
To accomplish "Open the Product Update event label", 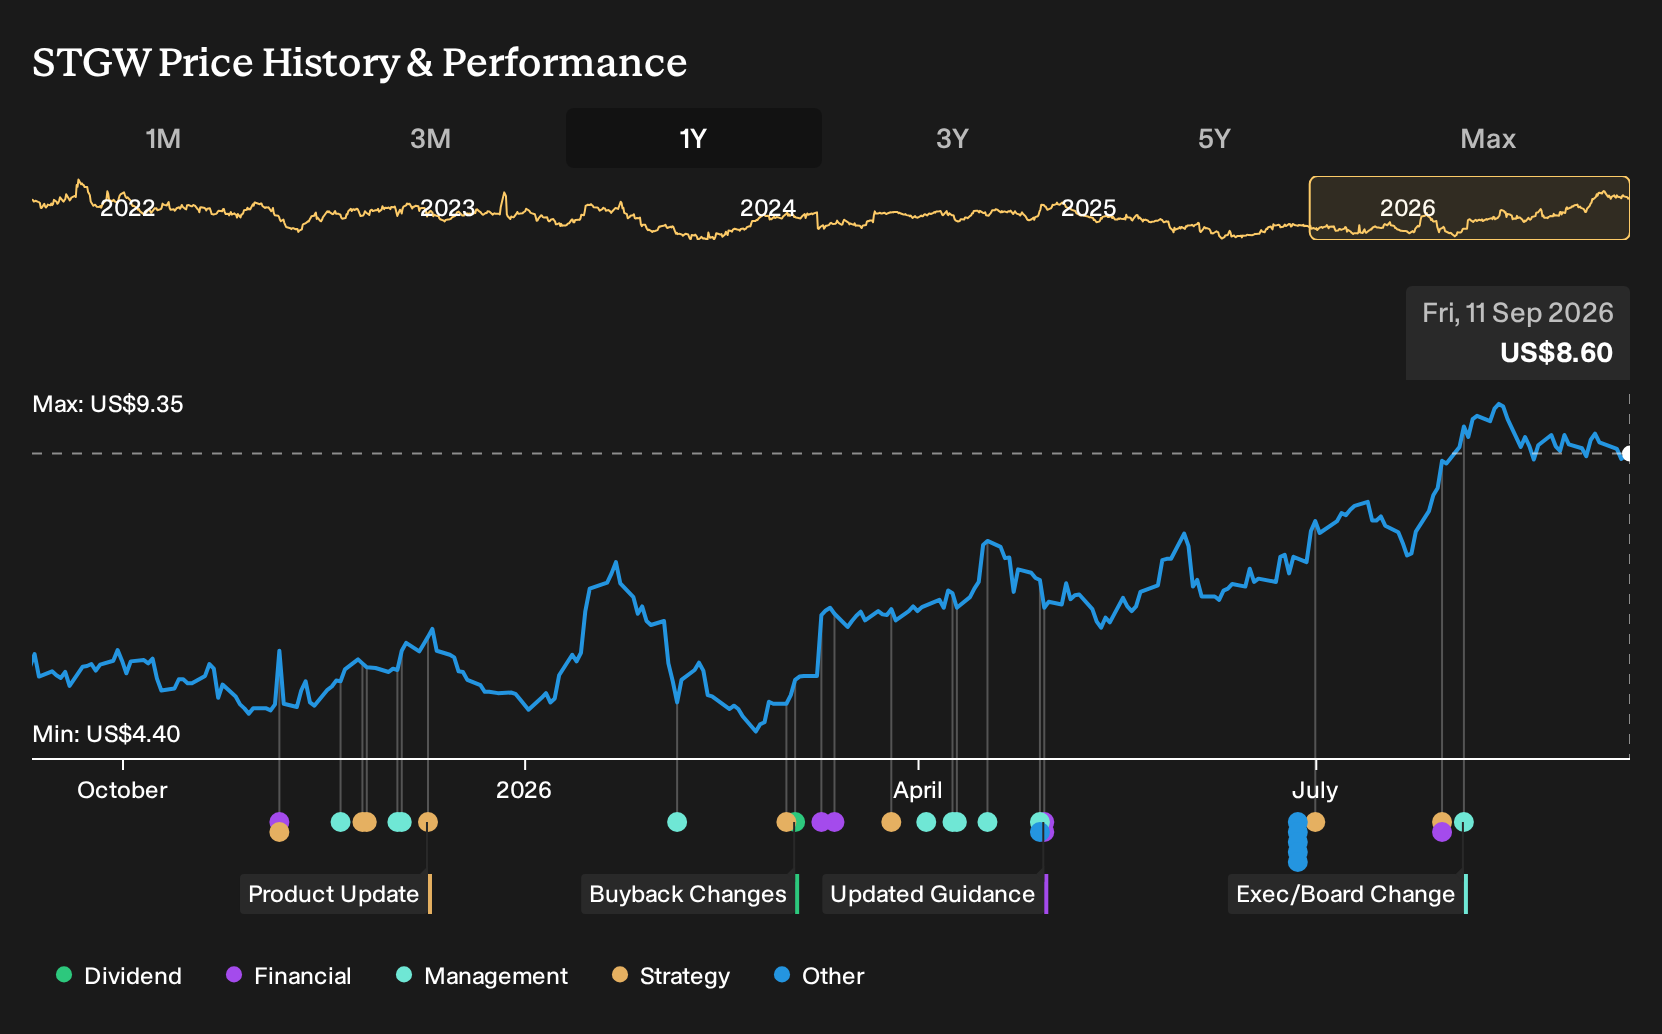I will point(336,894).
